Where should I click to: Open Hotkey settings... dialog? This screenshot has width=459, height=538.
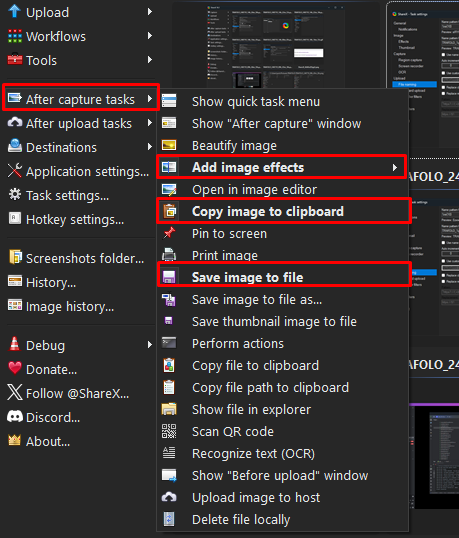(80, 219)
